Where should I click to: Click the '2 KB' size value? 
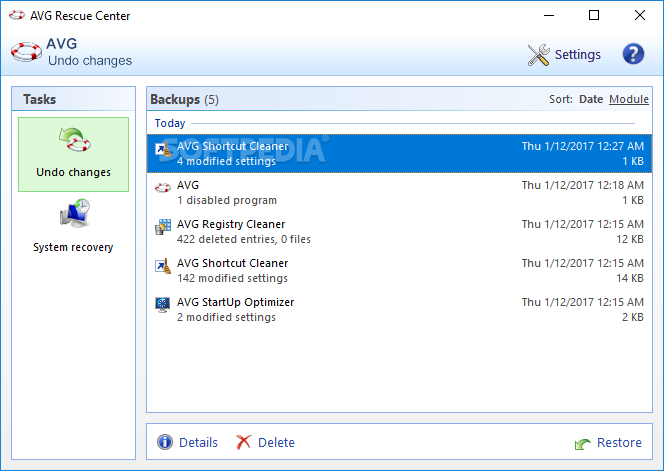click(x=633, y=317)
